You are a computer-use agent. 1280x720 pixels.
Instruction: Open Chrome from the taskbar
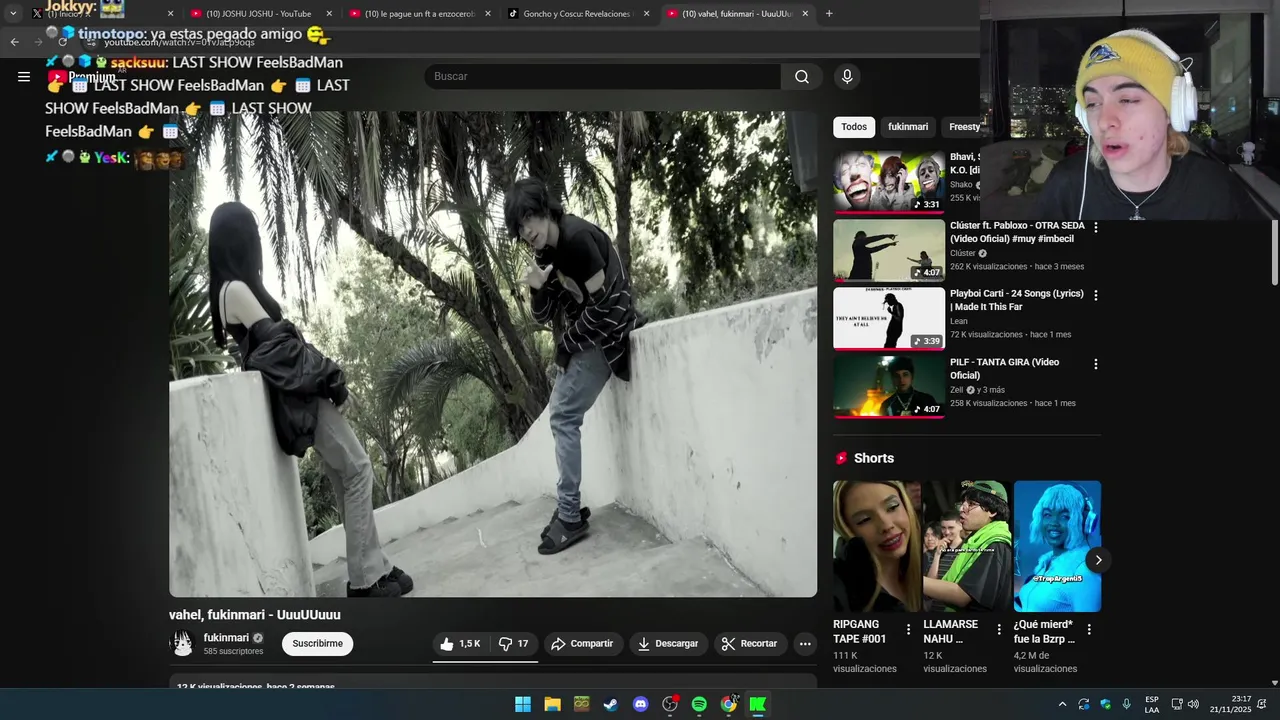click(x=729, y=704)
